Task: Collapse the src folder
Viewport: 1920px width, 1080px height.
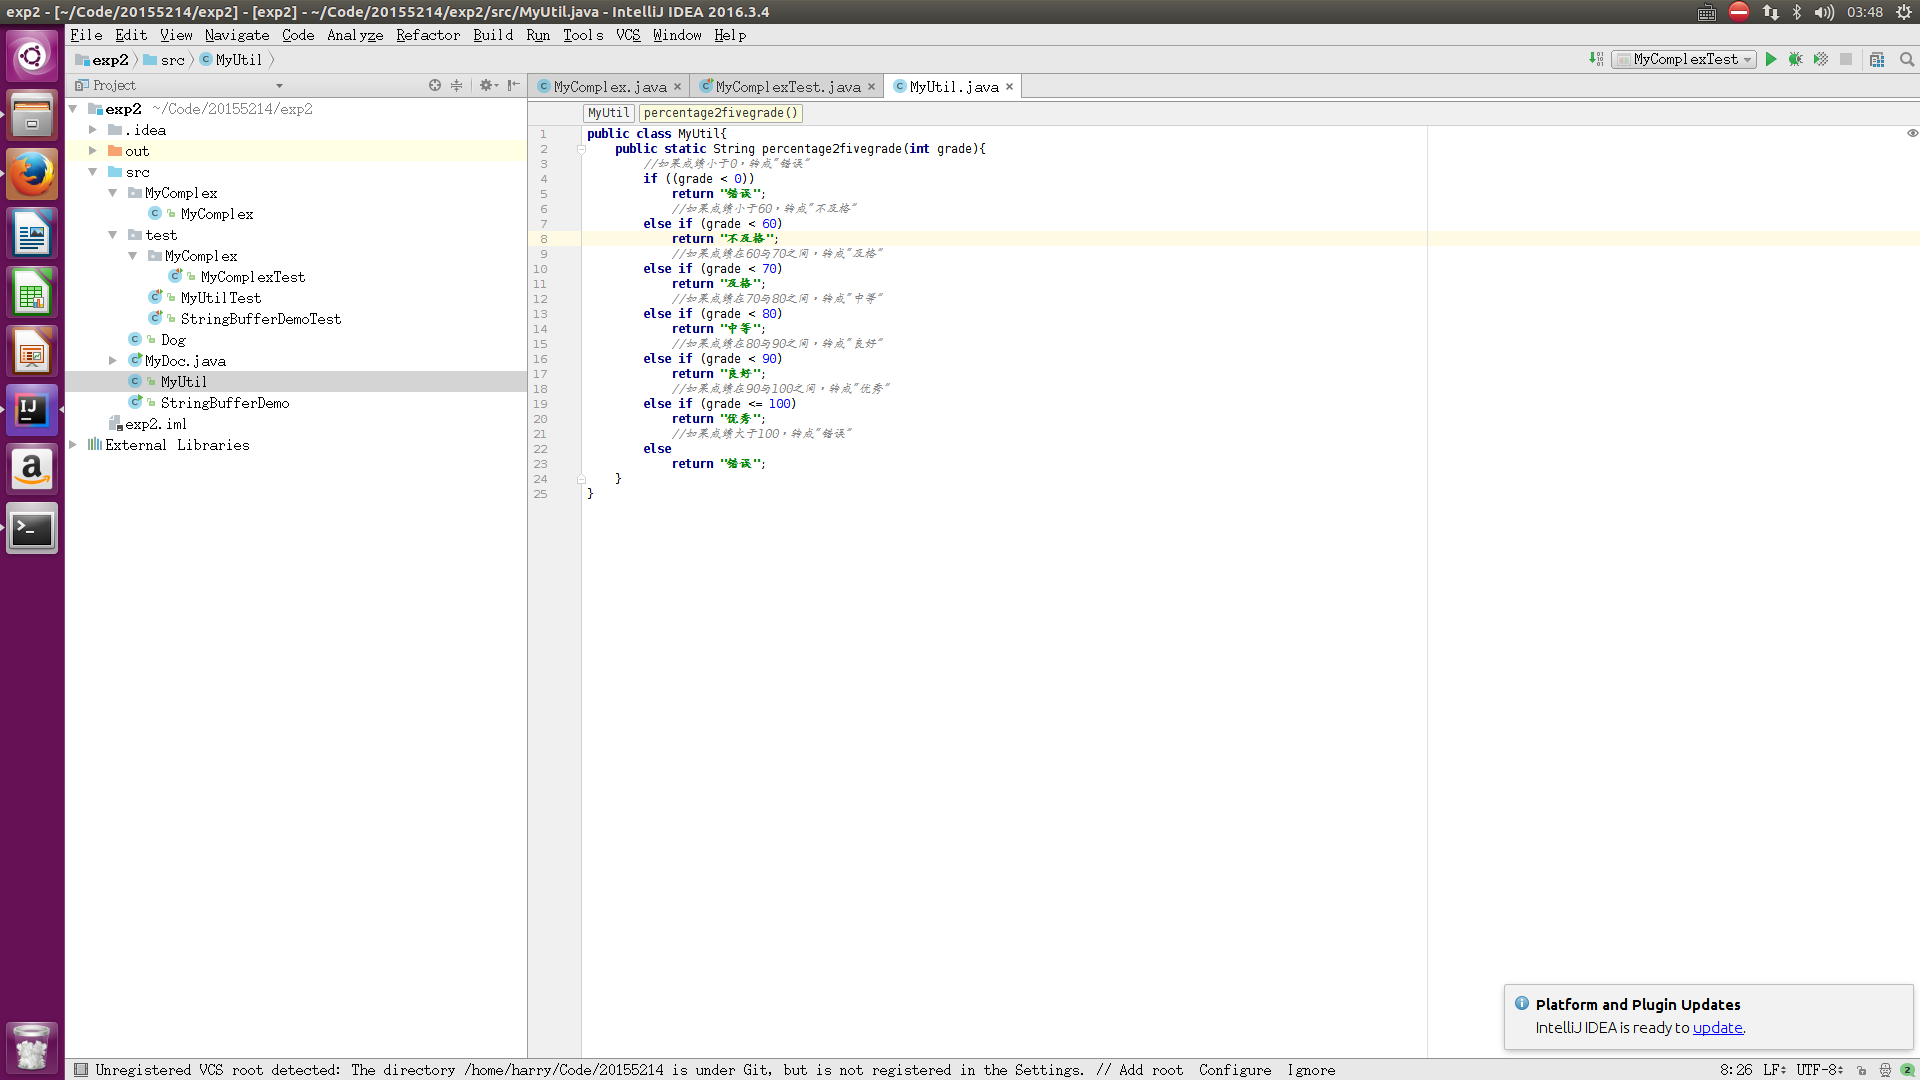Action: click(x=93, y=172)
